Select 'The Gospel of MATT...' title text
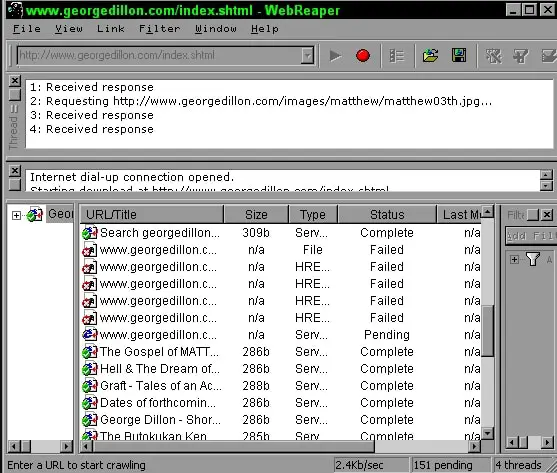The height and width of the screenshot is (473, 557). [x=159, y=352]
